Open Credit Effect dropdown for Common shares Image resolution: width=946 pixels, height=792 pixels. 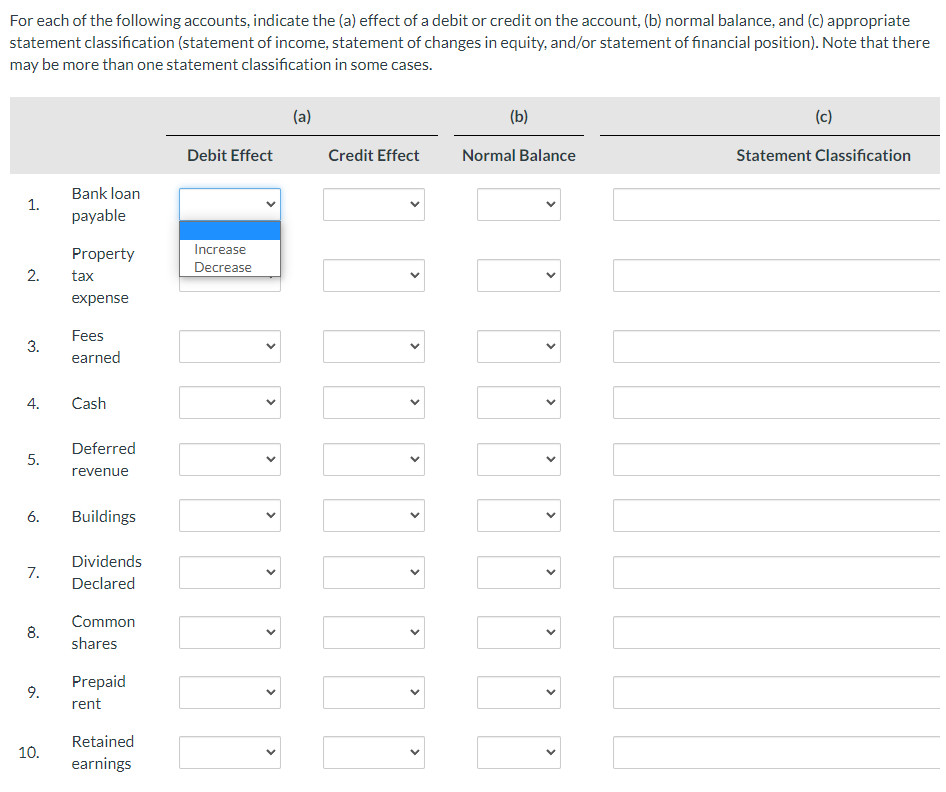click(373, 633)
